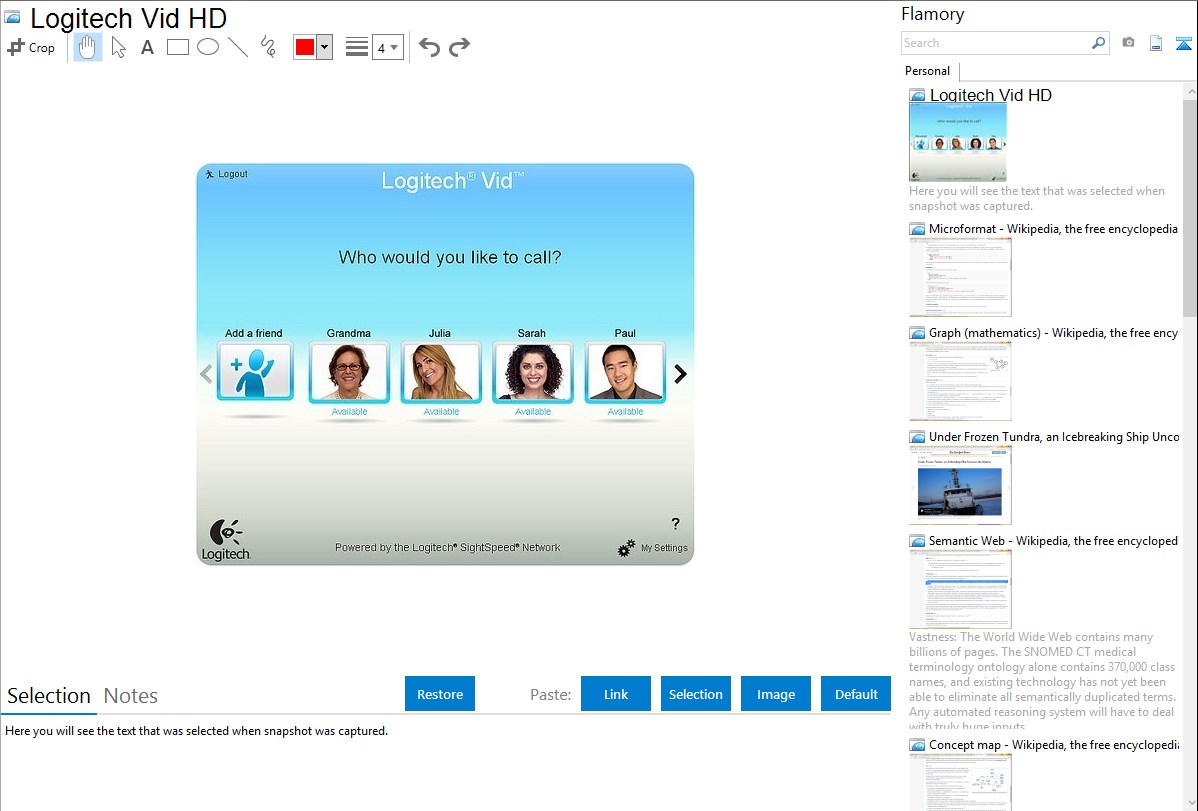
Task: Click Logout in the Logitech Vid window
Action: pos(227,174)
